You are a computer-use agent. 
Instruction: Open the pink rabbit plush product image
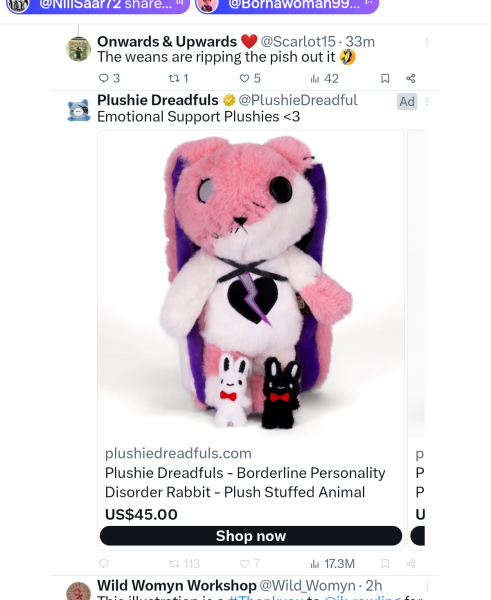[251, 284]
